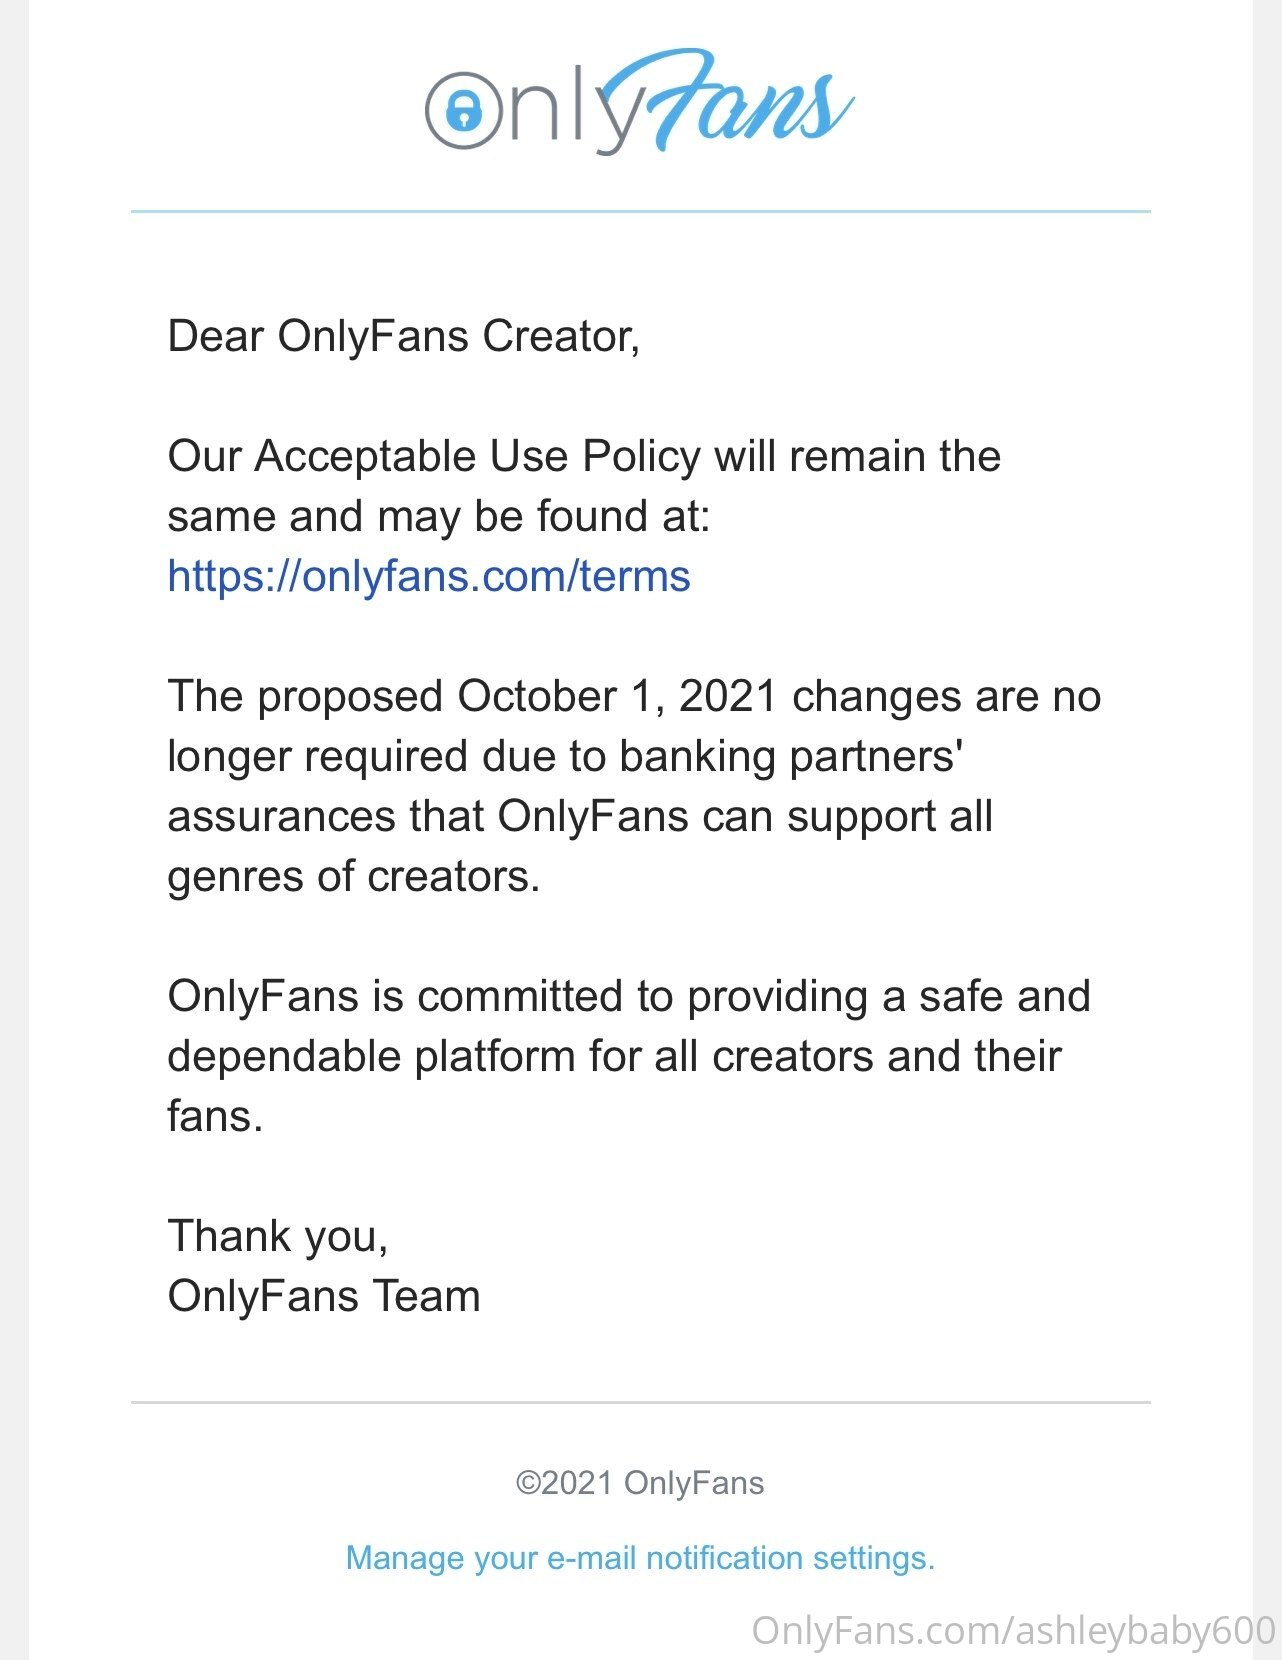Click the "Dear OnlyFans Creator," greeting
Image resolution: width=1282 pixels, height=1660 pixels.
[403, 336]
